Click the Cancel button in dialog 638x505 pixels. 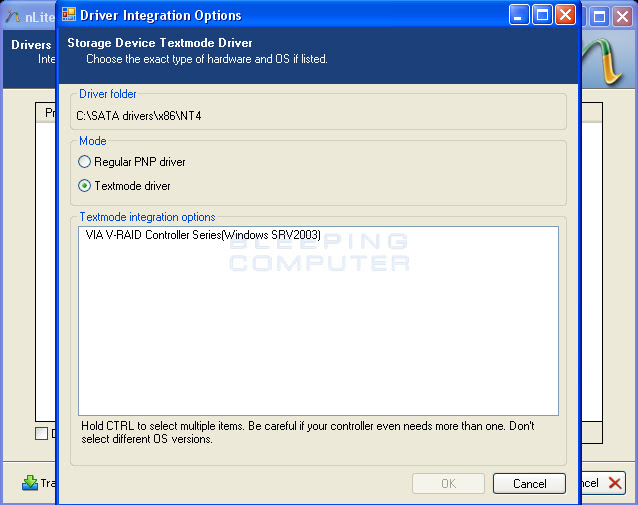click(529, 483)
